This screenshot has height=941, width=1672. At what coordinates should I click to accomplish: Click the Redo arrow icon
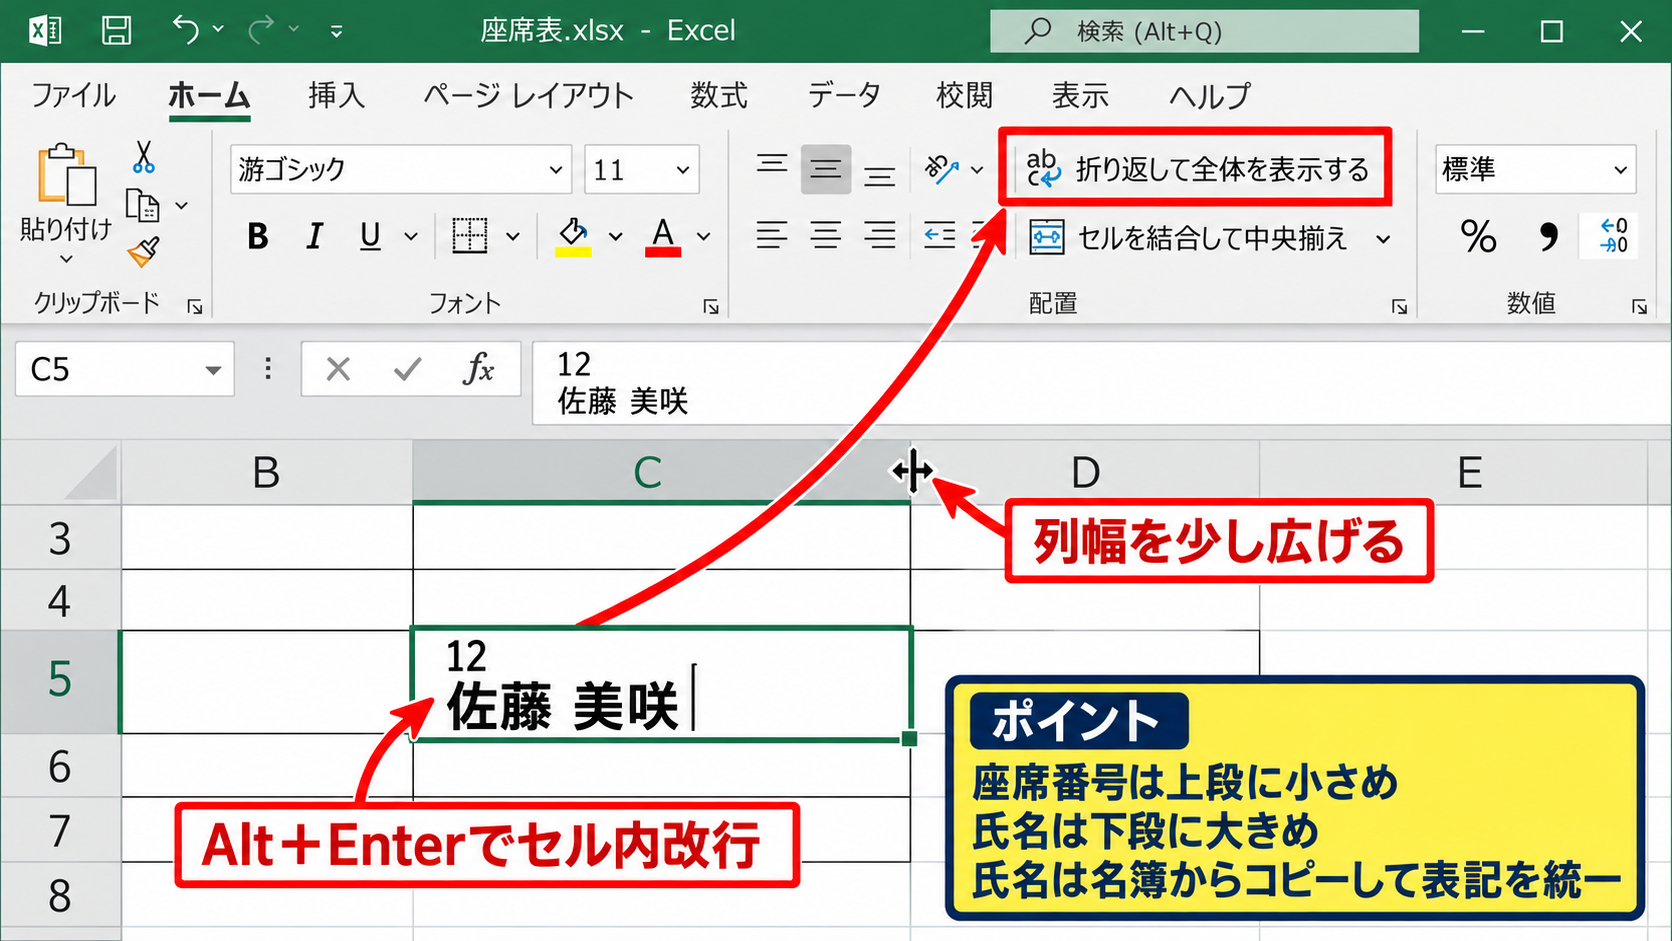coord(261,30)
